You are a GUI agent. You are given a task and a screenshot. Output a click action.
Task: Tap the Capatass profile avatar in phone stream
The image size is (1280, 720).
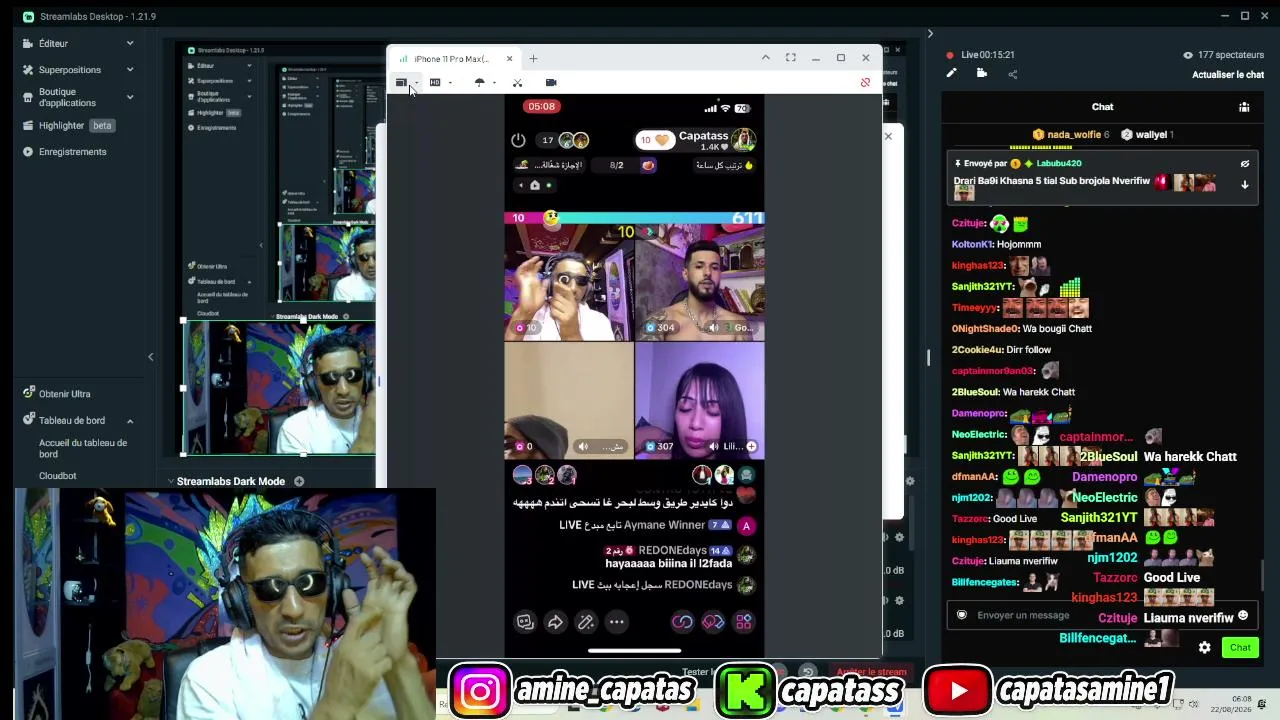click(x=743, y=140)
